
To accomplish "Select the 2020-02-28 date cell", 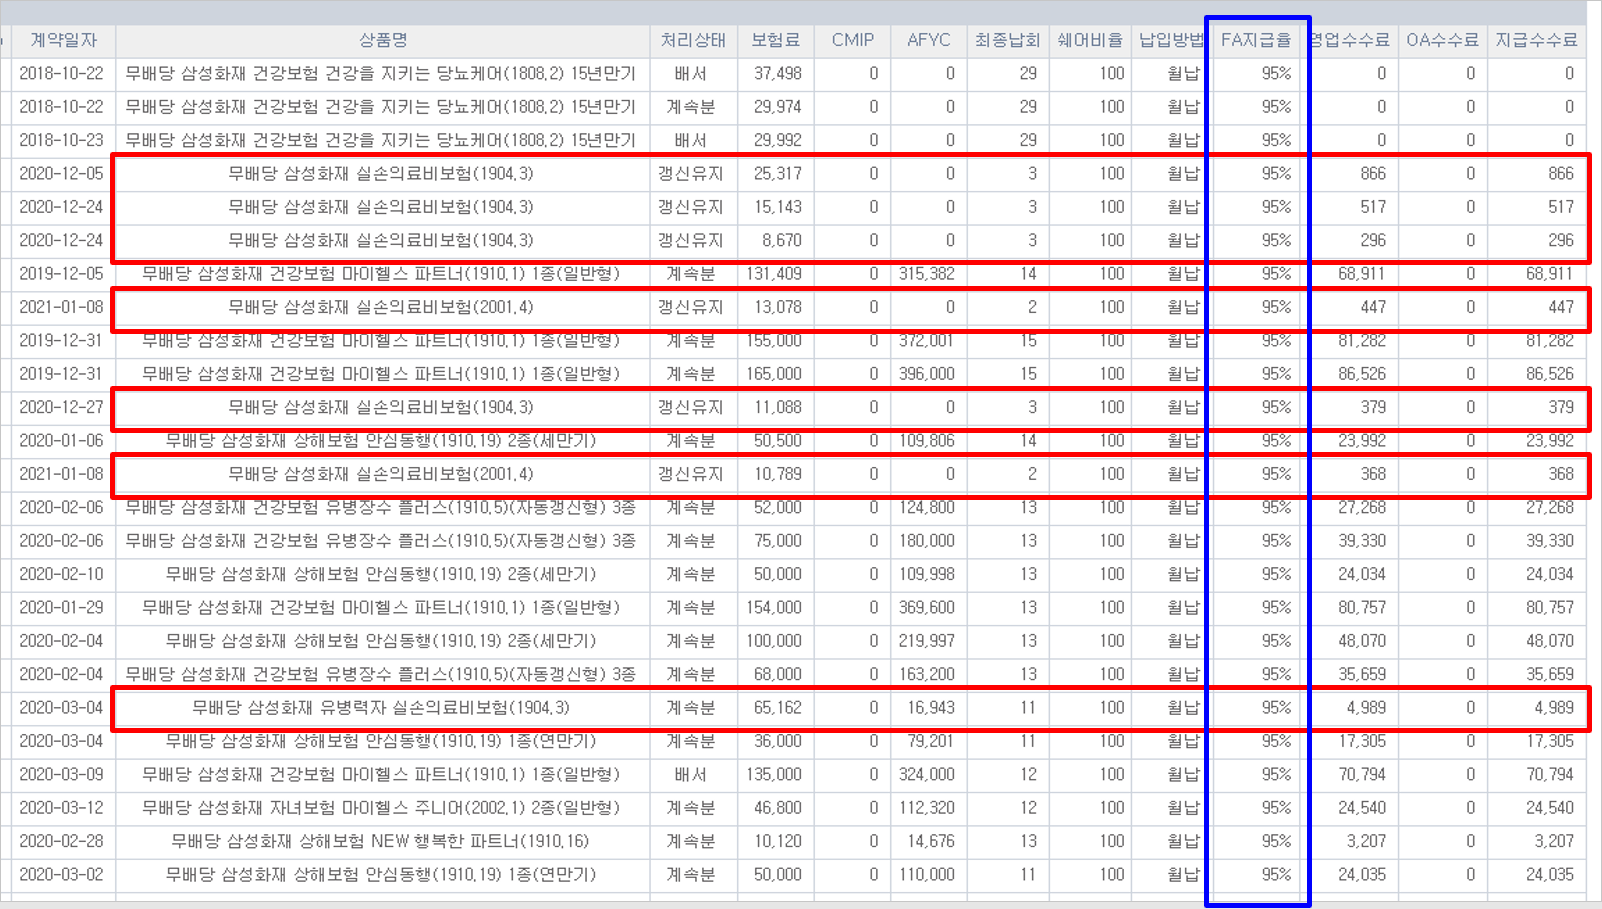I will point(61,841).
